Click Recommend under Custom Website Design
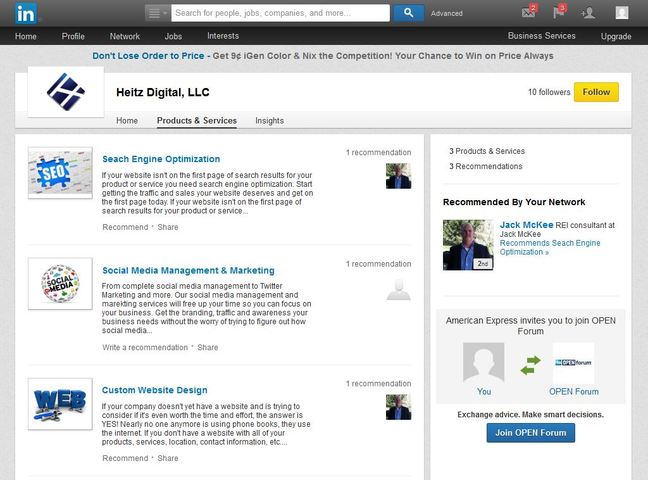This screenshot has height=480, width=648. click(125, 458)
